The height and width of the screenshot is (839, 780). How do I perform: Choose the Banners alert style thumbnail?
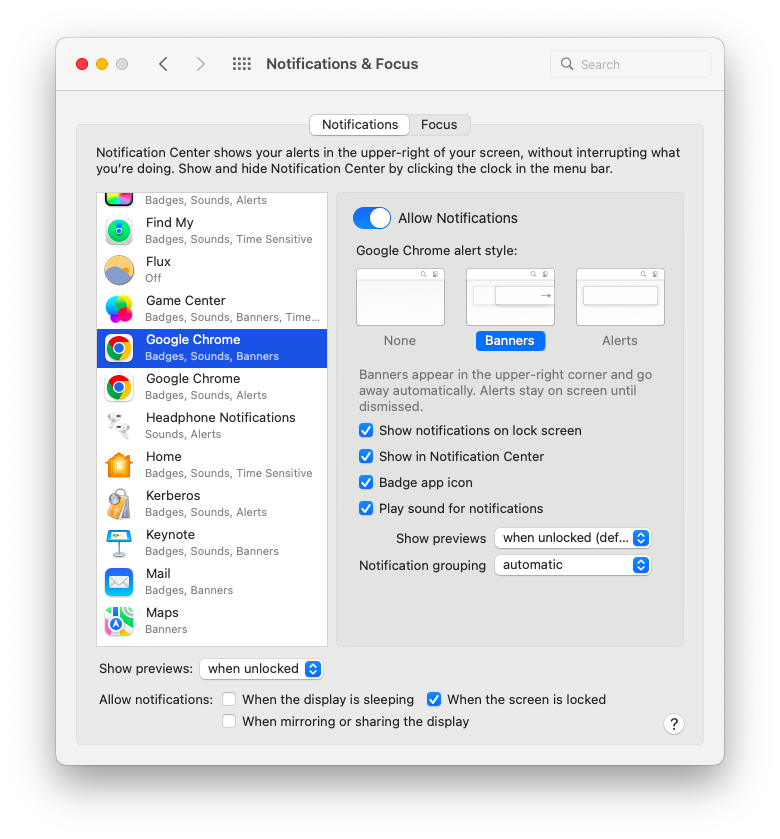510,297
